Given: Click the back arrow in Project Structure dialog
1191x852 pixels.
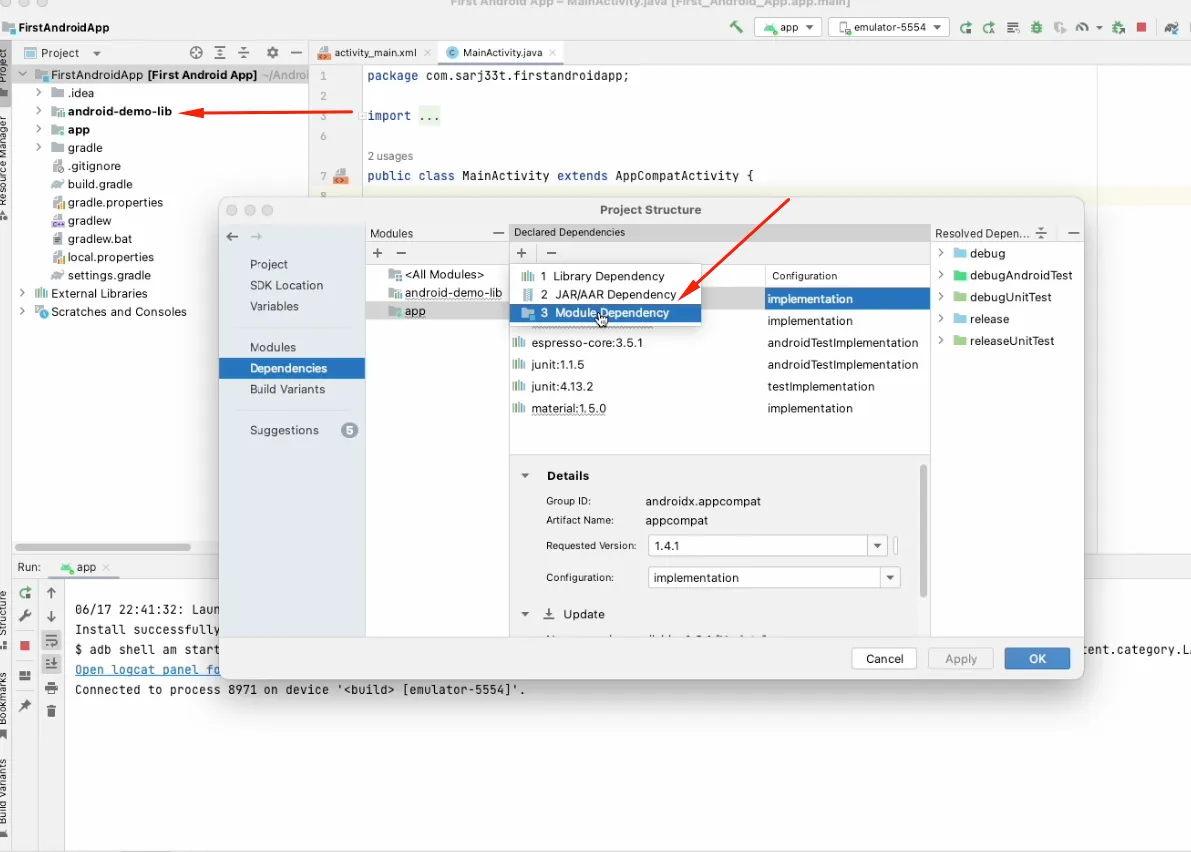Looking at the screenshot, I should coord(232,236).
